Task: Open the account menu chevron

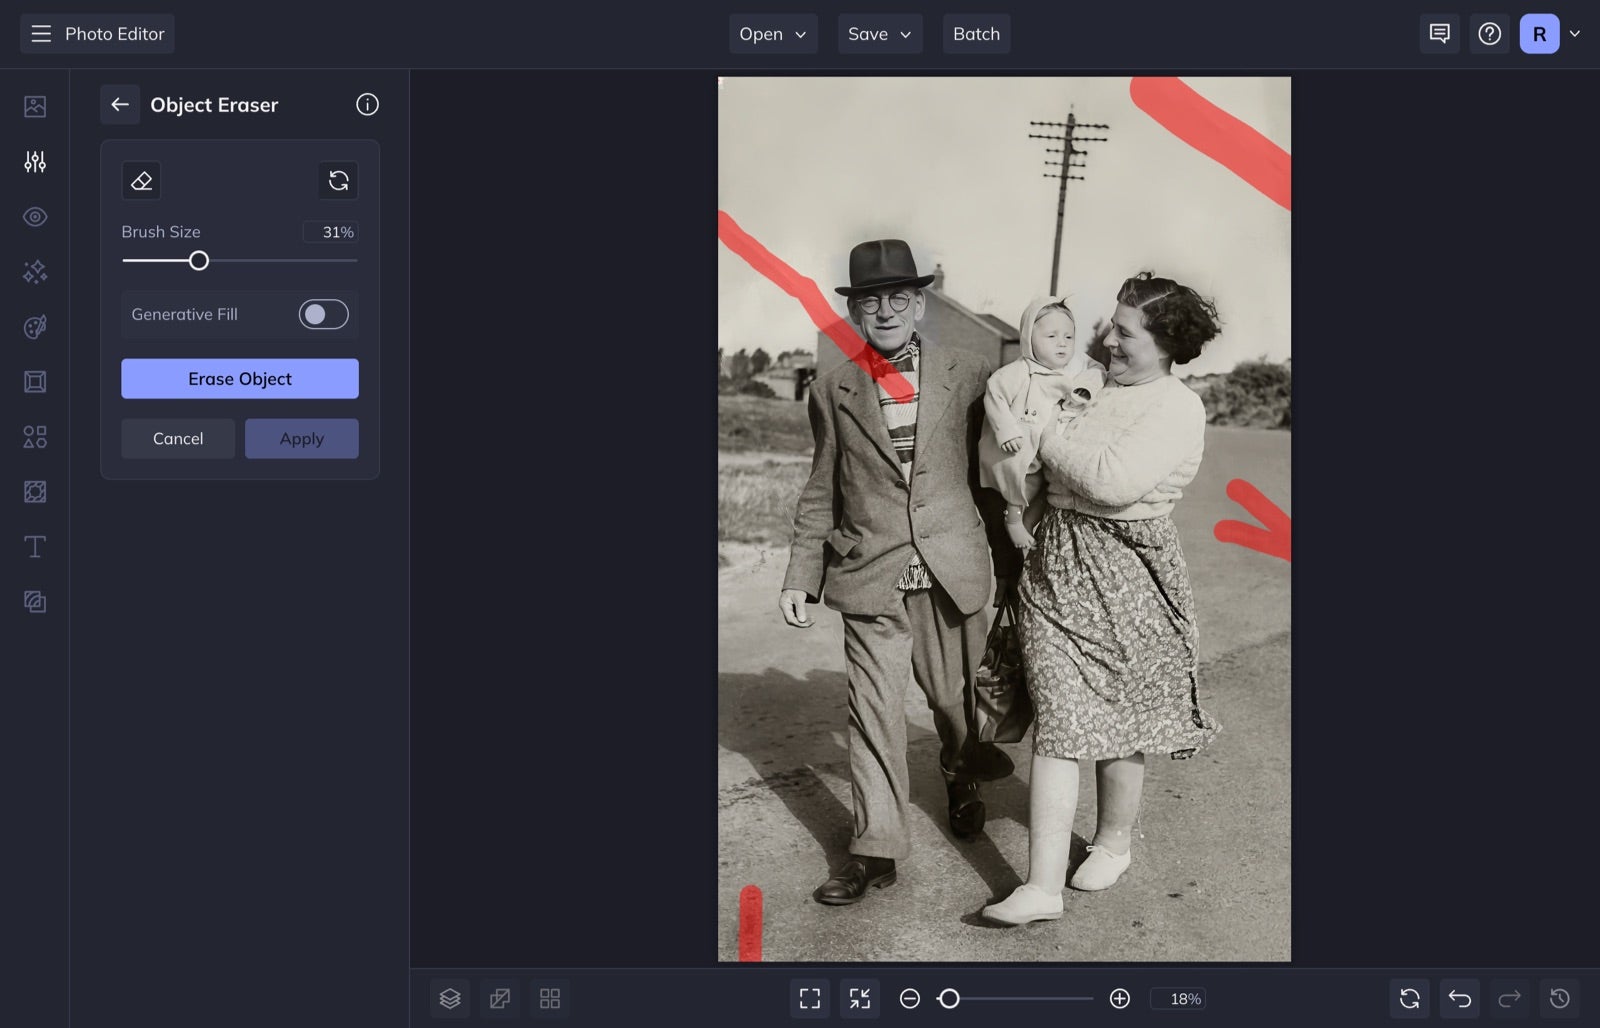Action: pyautogui.click(x=1576, y=33)
